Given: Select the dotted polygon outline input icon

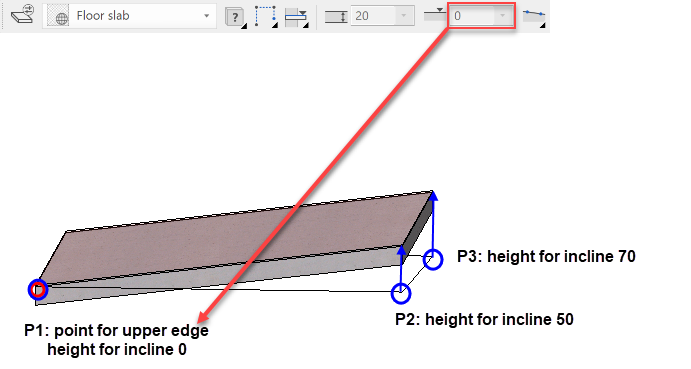Looking at the screenshot, I should (x=266, y=16).
